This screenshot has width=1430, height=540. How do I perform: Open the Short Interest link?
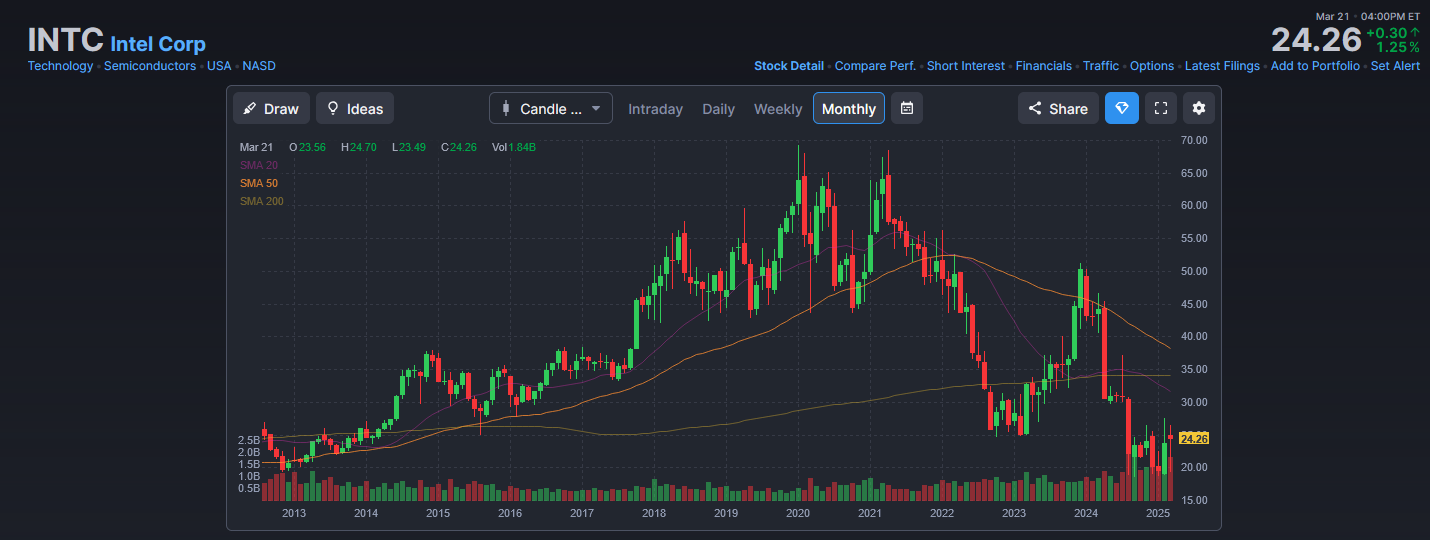[965, 66]
